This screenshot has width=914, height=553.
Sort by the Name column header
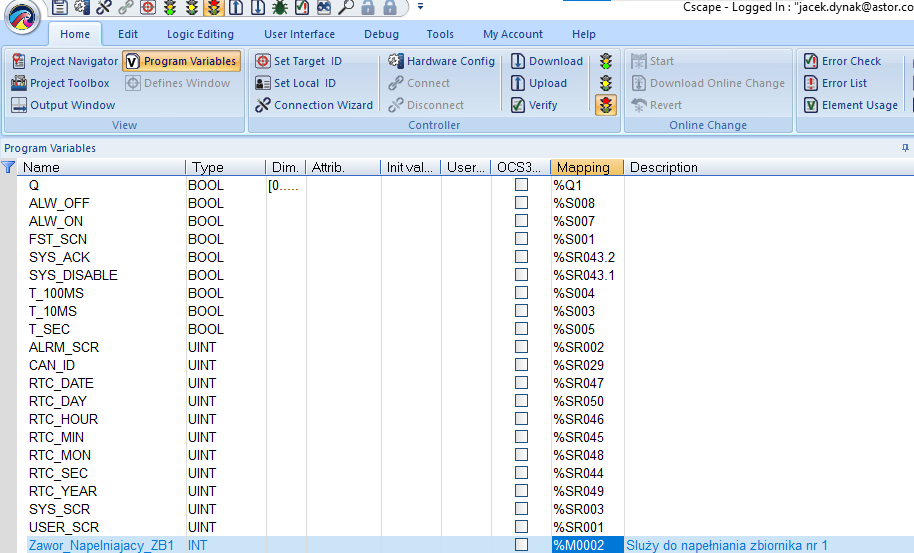tap(101, 167)
